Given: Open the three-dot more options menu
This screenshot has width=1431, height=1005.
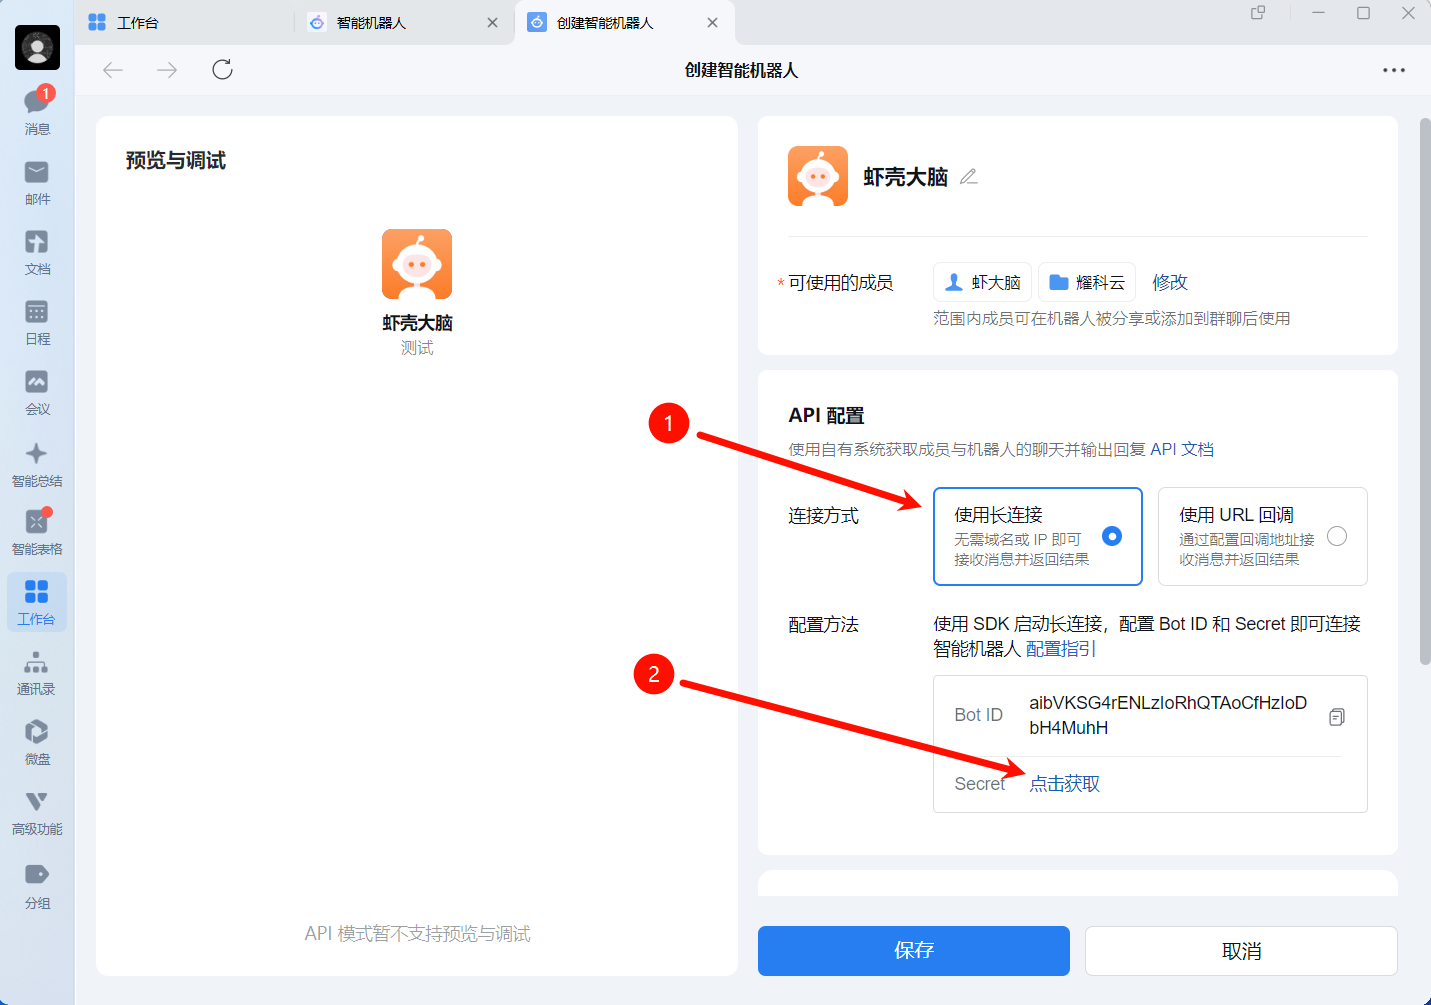Looking at the screenshot, I should click(x=1394, y=70).
